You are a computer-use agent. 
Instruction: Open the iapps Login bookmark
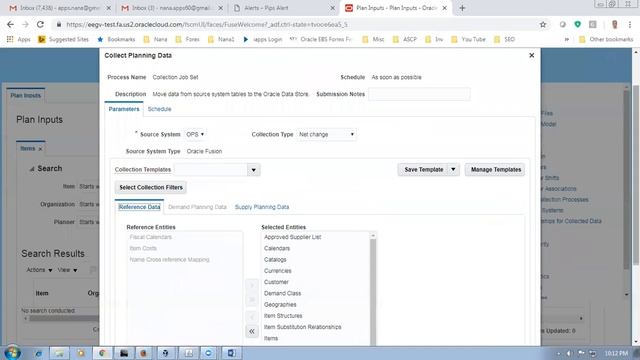pos(262,39)
